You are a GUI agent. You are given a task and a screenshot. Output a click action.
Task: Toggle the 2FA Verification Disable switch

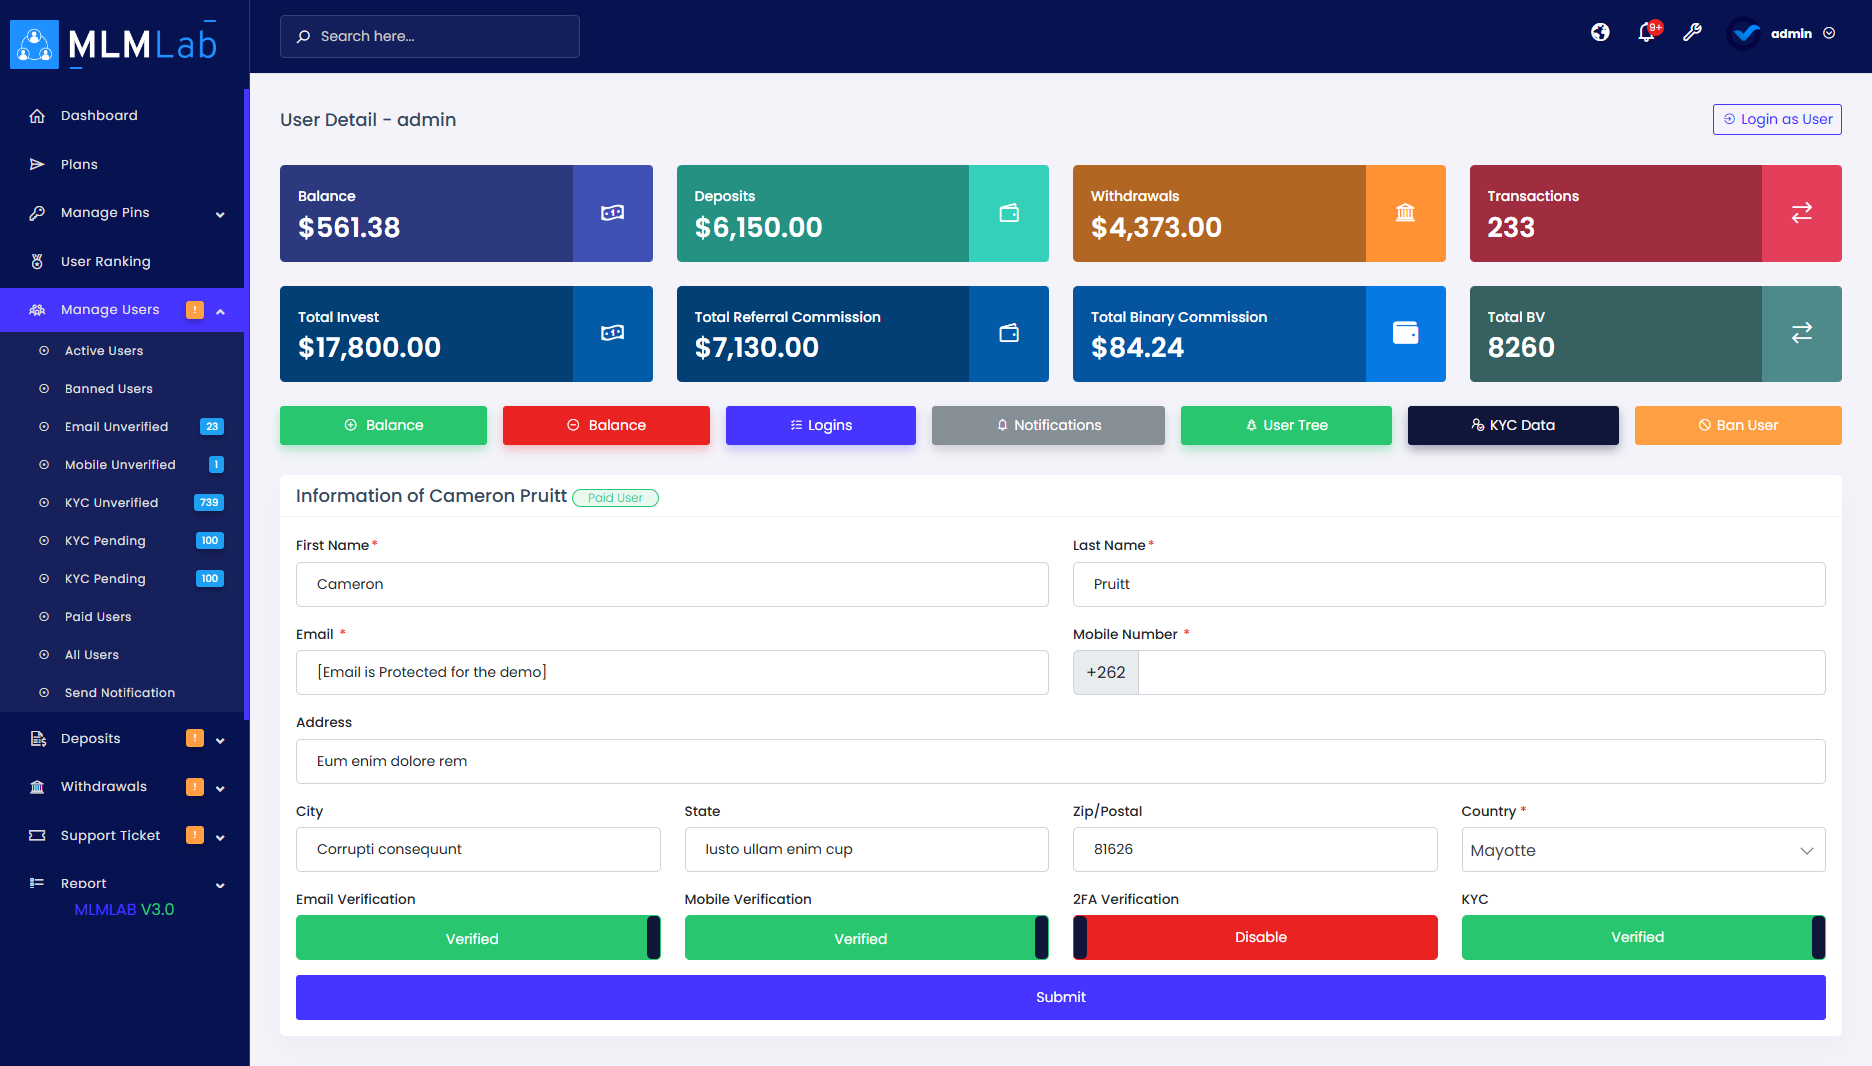(x=1255, y=938)
